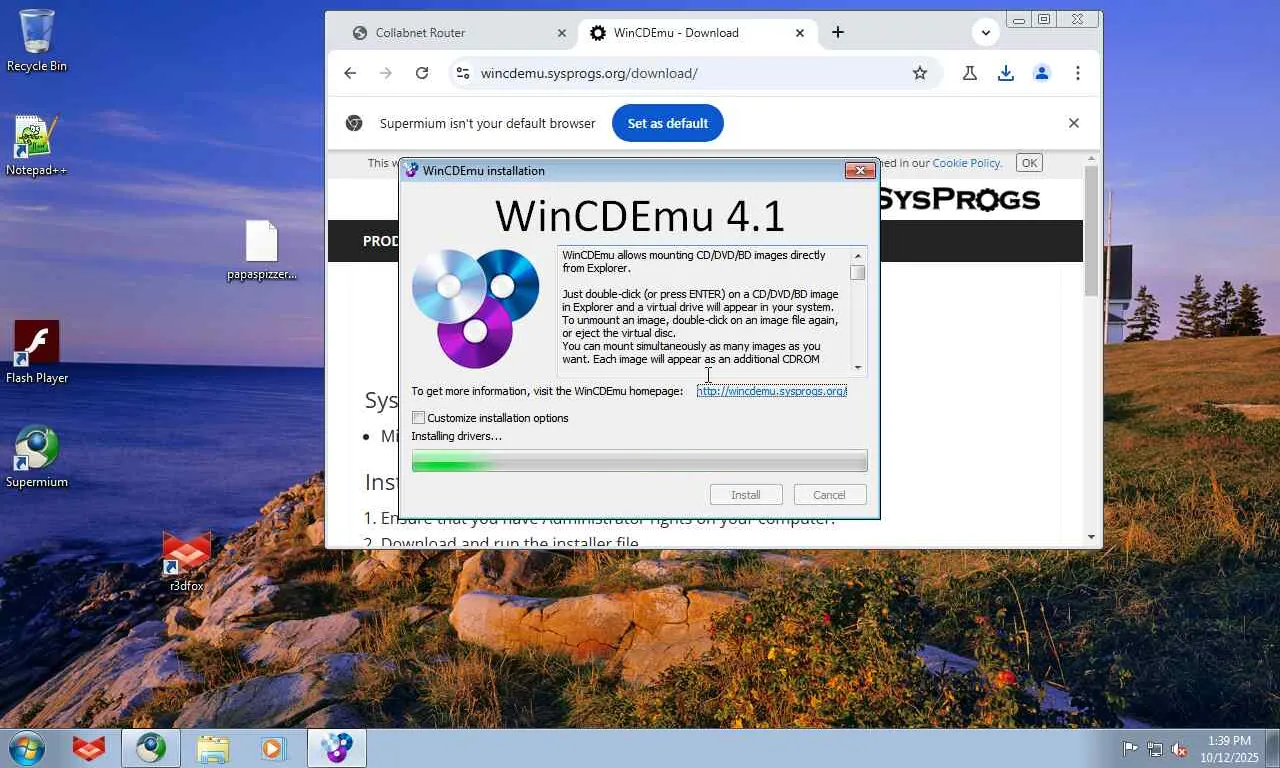Select the papaspizzer file on the desktop

click(261, 250)
